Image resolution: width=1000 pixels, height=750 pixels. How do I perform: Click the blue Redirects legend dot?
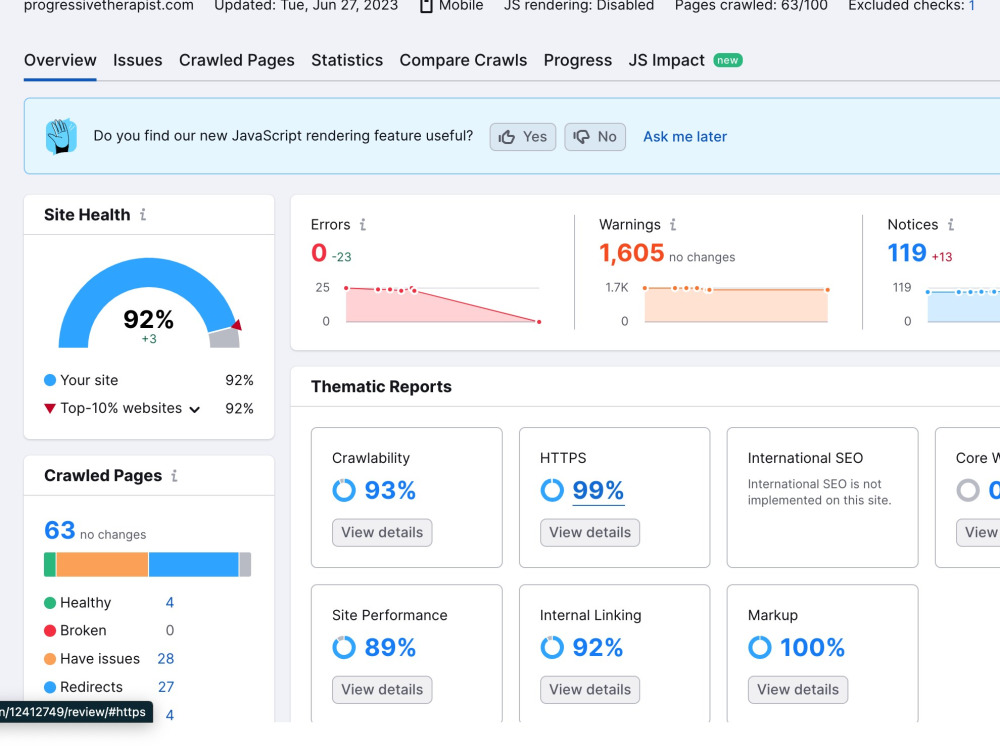(x=50, y=687)
